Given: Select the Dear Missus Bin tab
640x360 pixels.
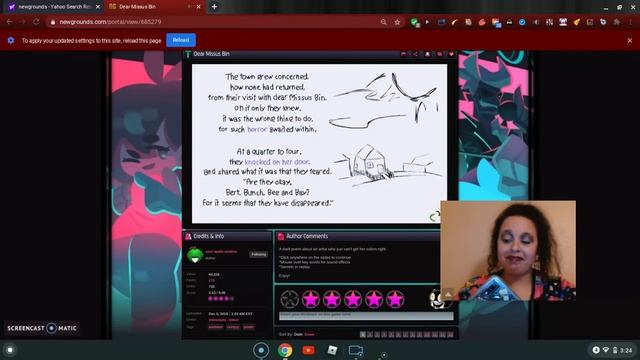Looking at the screenshot, I should pos(154,7).
